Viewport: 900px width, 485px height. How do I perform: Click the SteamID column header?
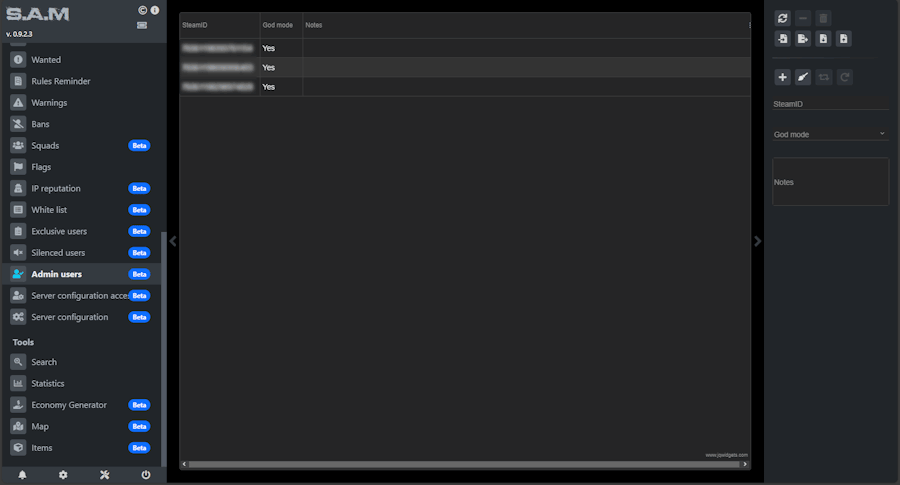pos(218,25)
